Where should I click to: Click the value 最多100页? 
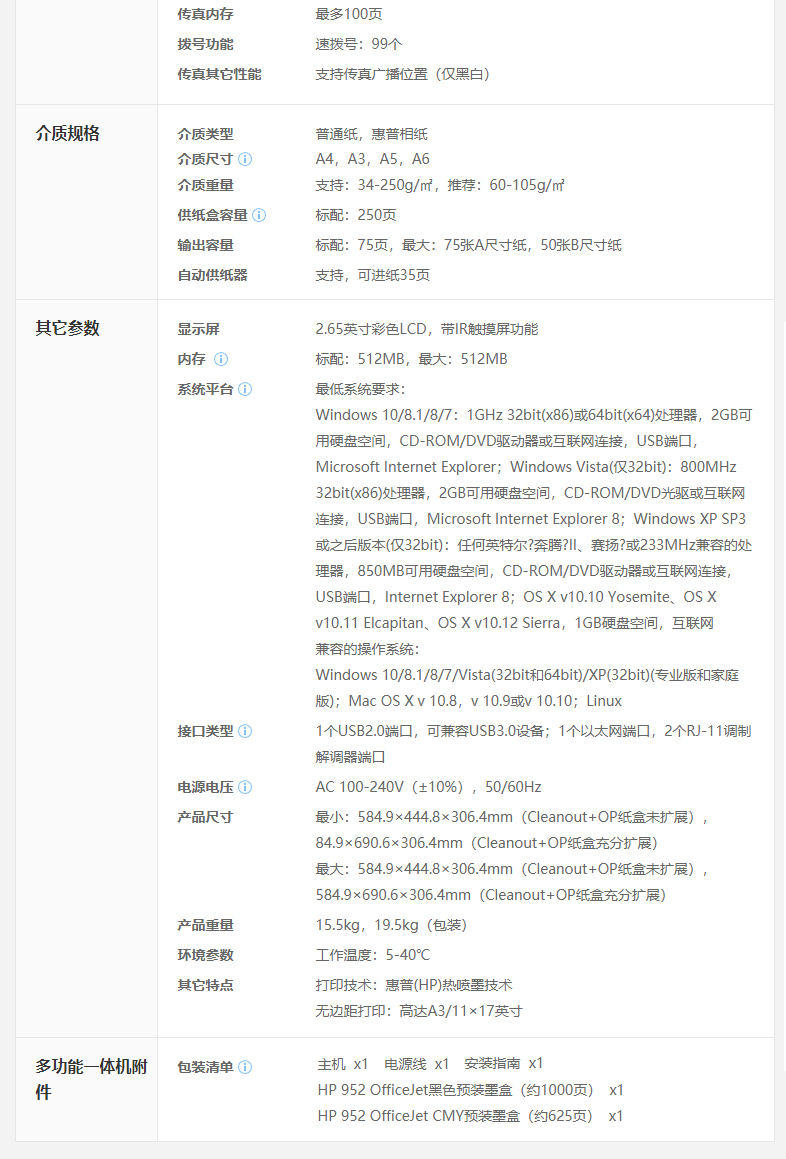(349, 14)
